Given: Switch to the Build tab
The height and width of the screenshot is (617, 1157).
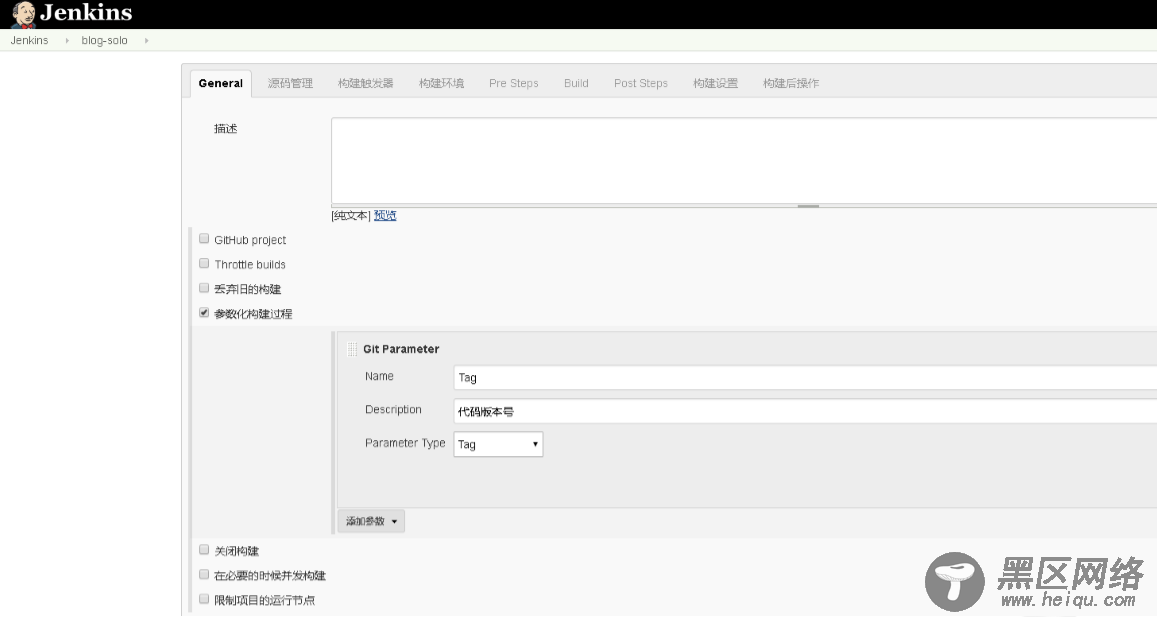Looking at the screenshot, I should click(576, 83).
